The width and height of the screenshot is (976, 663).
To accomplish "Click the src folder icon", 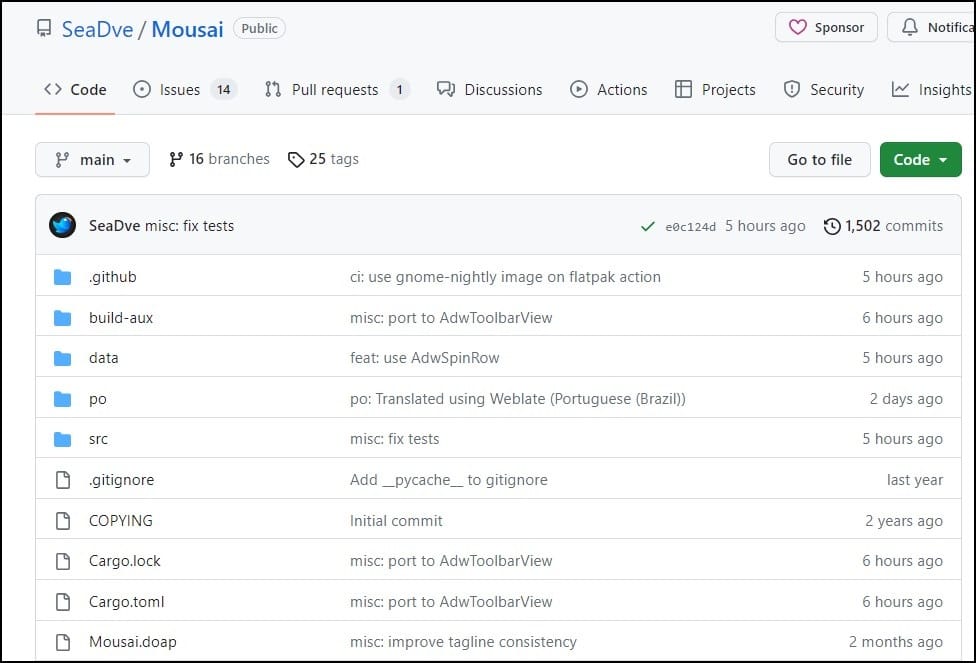I will (x=62, y=440).
